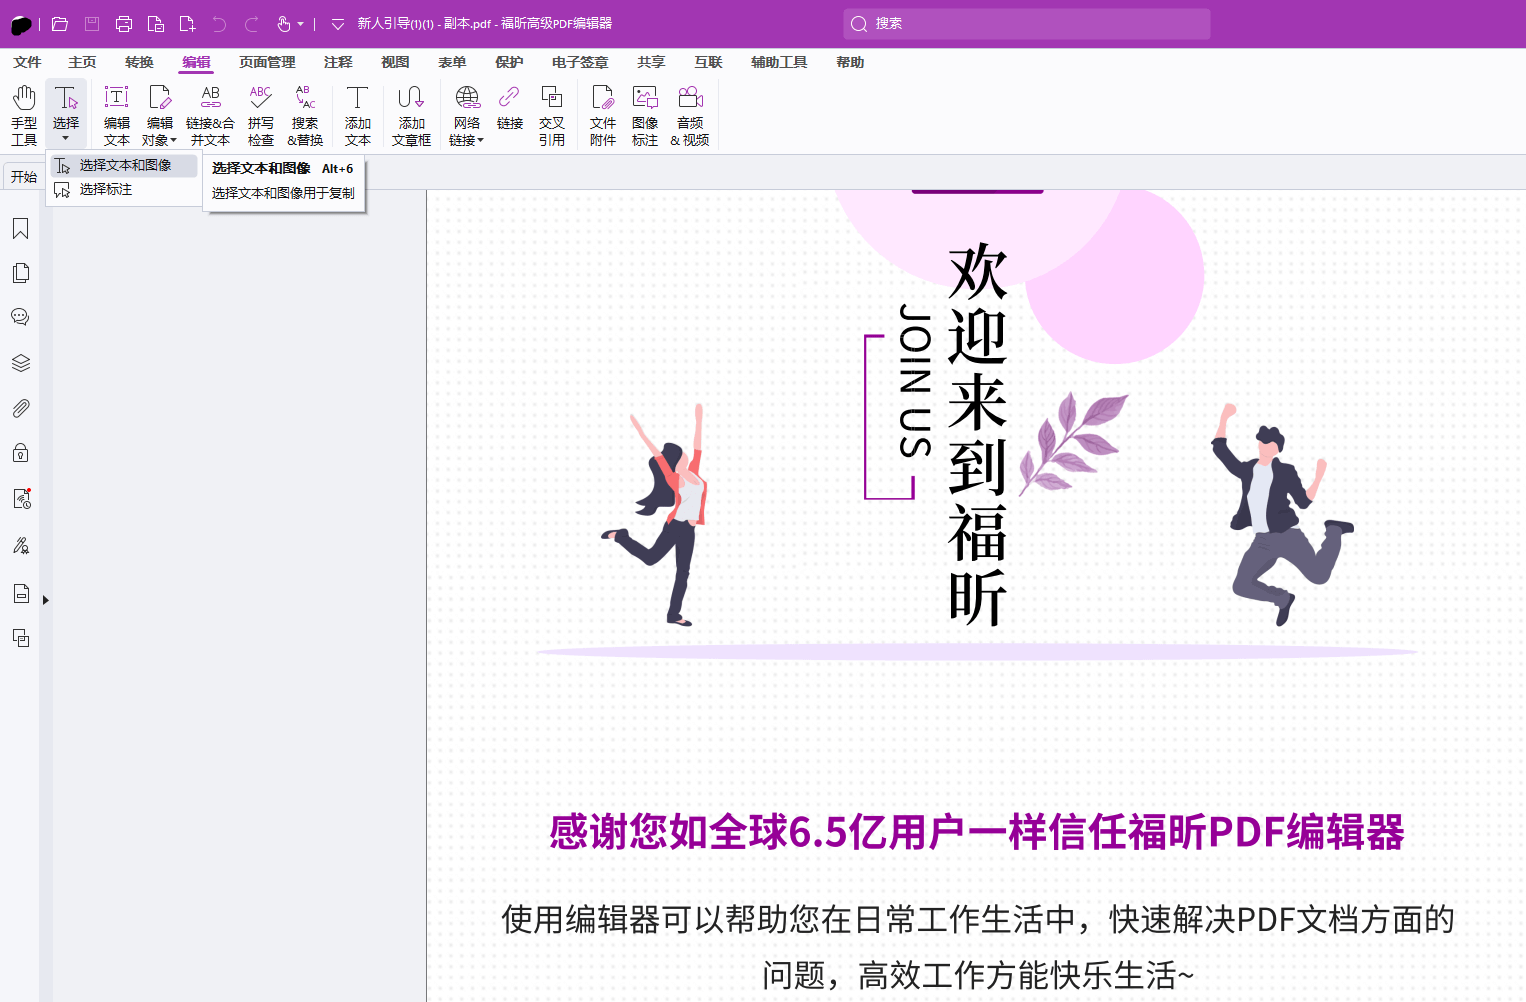
Task: Select the 添加文本 tool
Action: (x=358, y=115)
